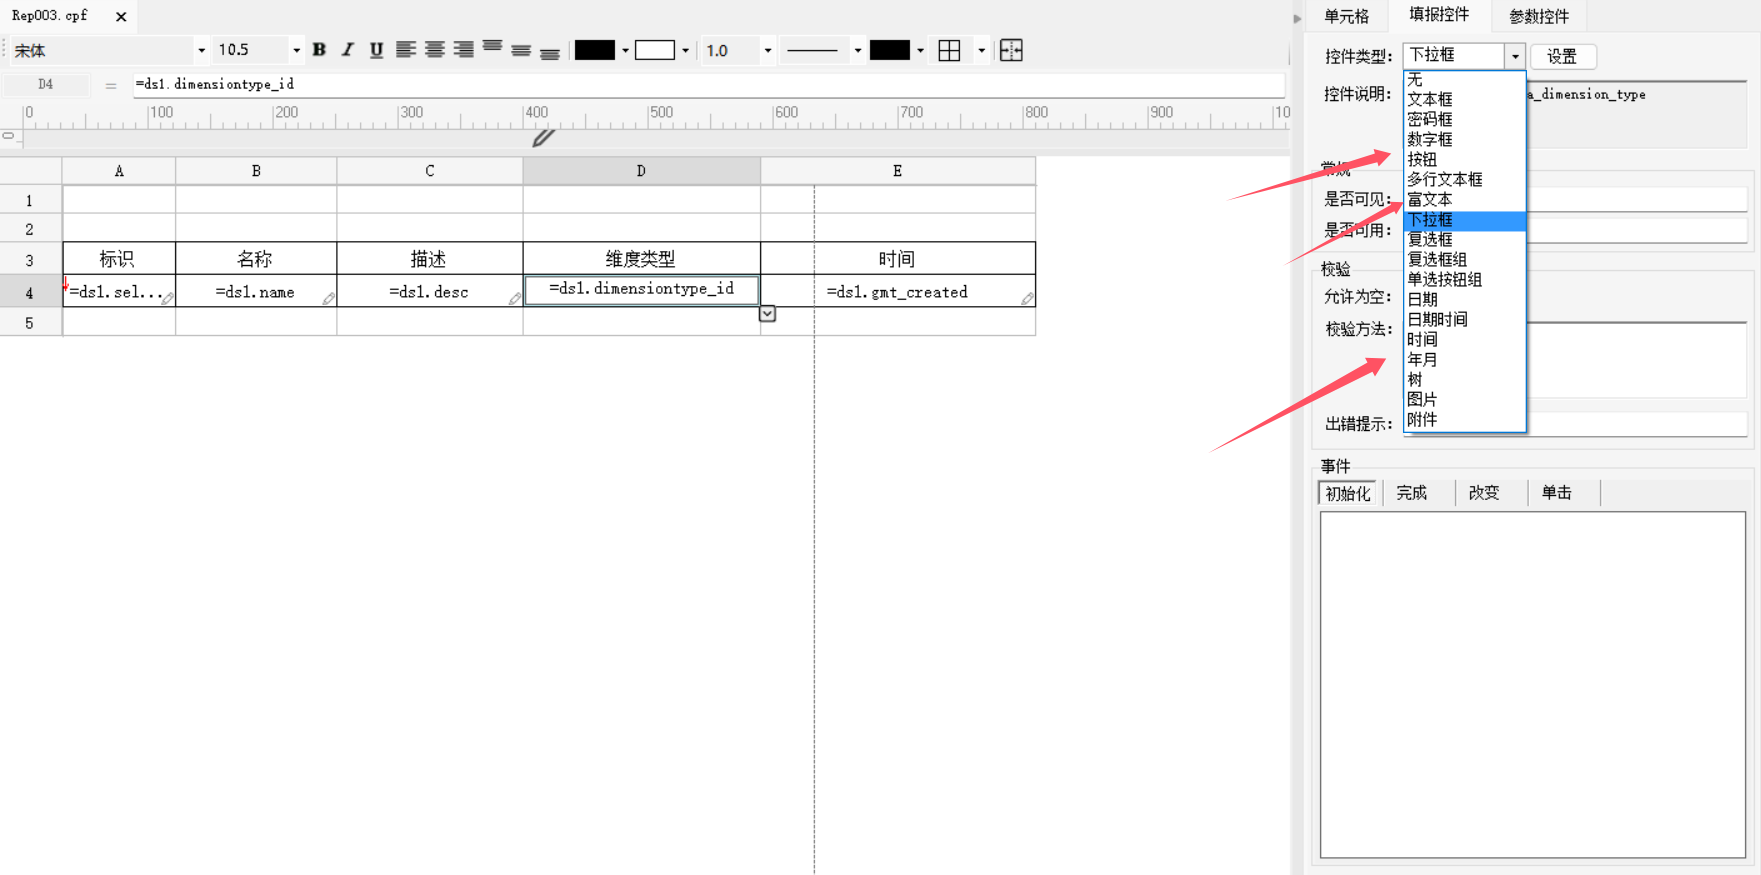Expand the background color dropdown arrow

pos(685,50)
